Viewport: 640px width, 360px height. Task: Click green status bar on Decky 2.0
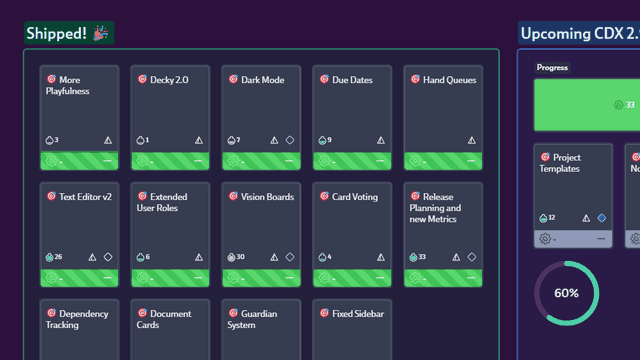coord(170,161)
